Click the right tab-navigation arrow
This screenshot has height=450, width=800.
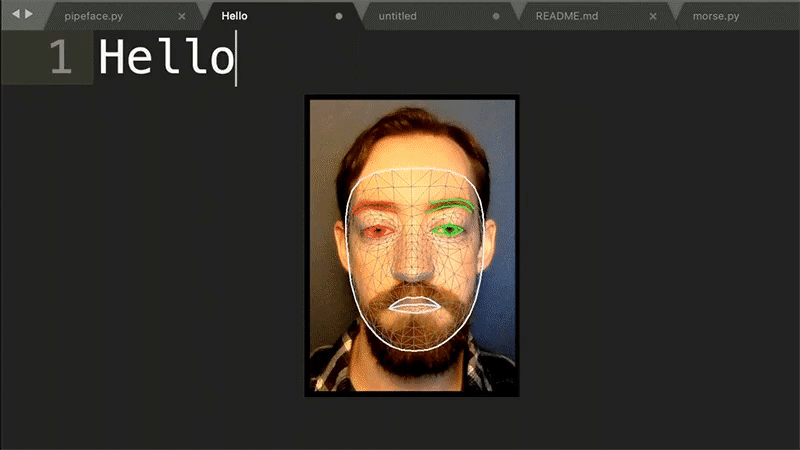click(28, 14)
